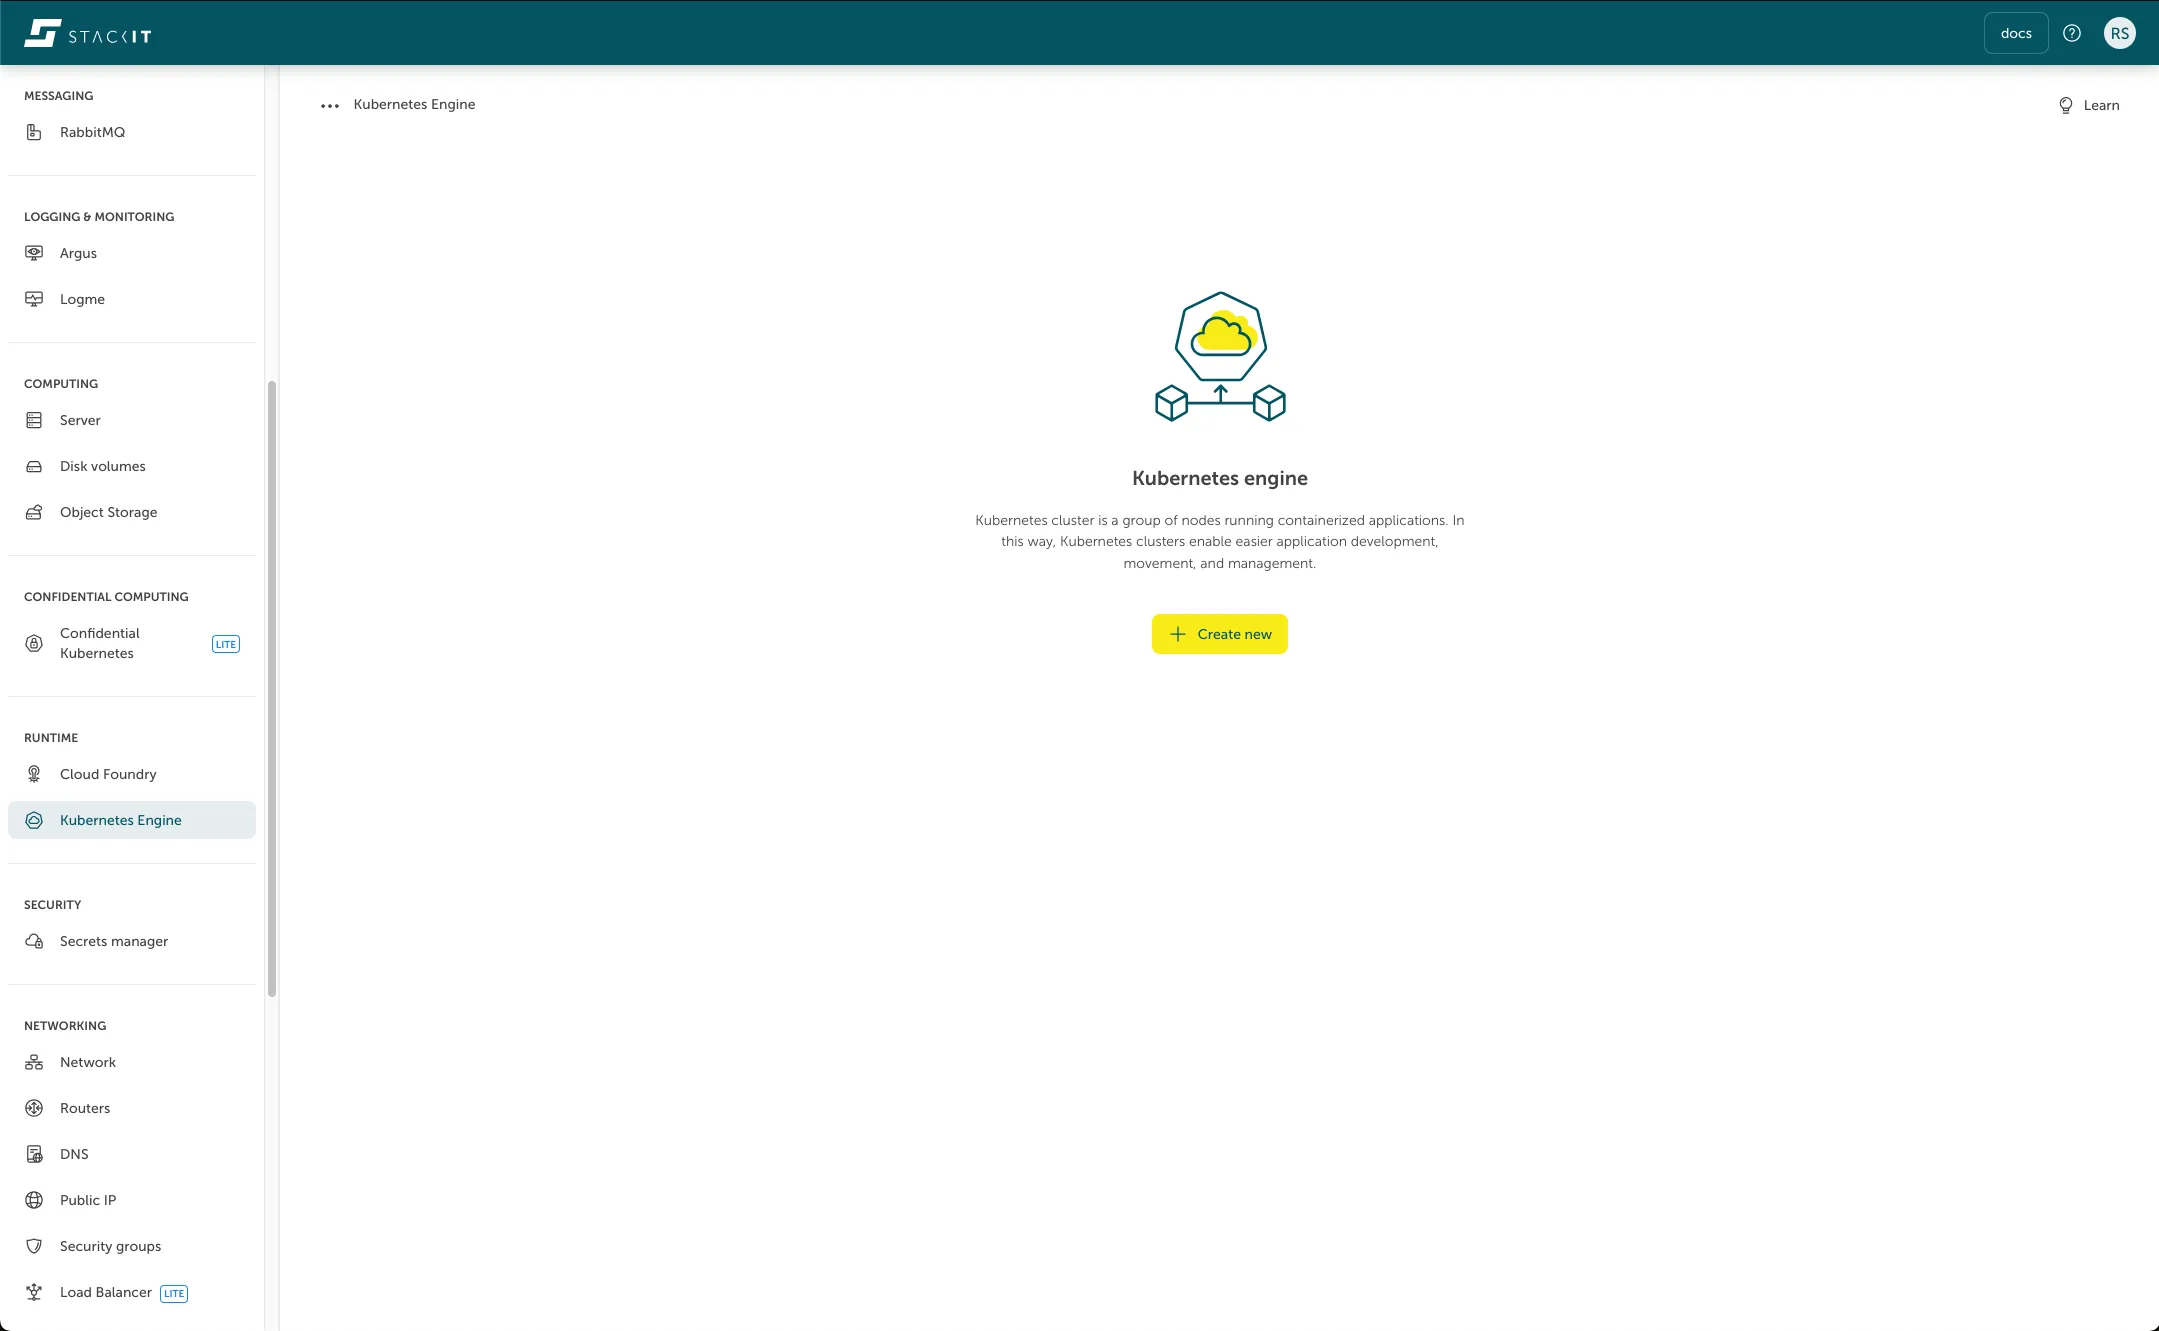Open Security groups
Viewport: 2159px width, 1331px height.
110,1245
